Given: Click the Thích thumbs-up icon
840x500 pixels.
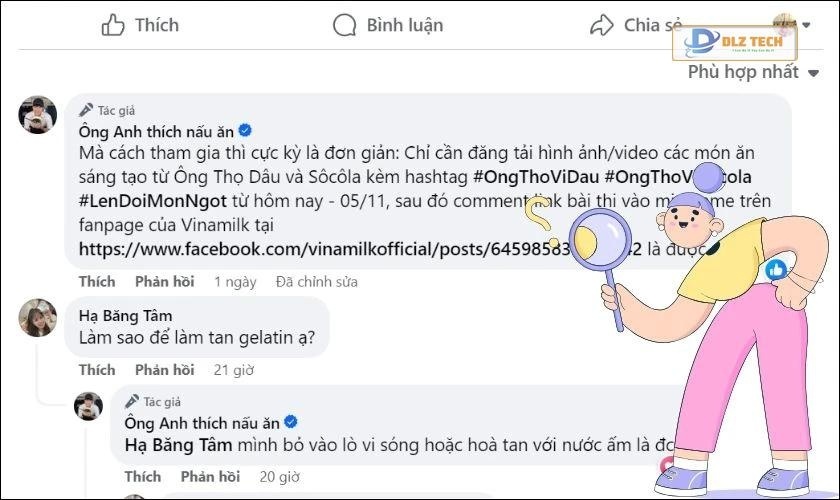Looking at the screenshot, I should tap(113, 25).
